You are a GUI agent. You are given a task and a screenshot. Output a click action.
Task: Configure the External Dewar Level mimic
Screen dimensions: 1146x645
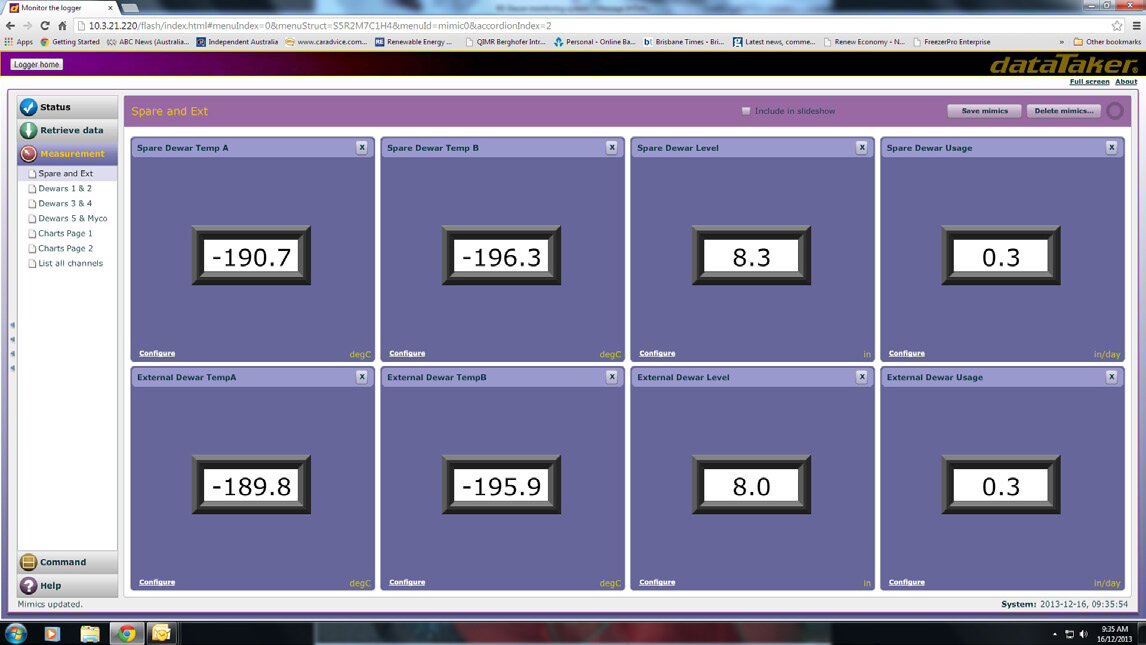click(x=657, y=582)
